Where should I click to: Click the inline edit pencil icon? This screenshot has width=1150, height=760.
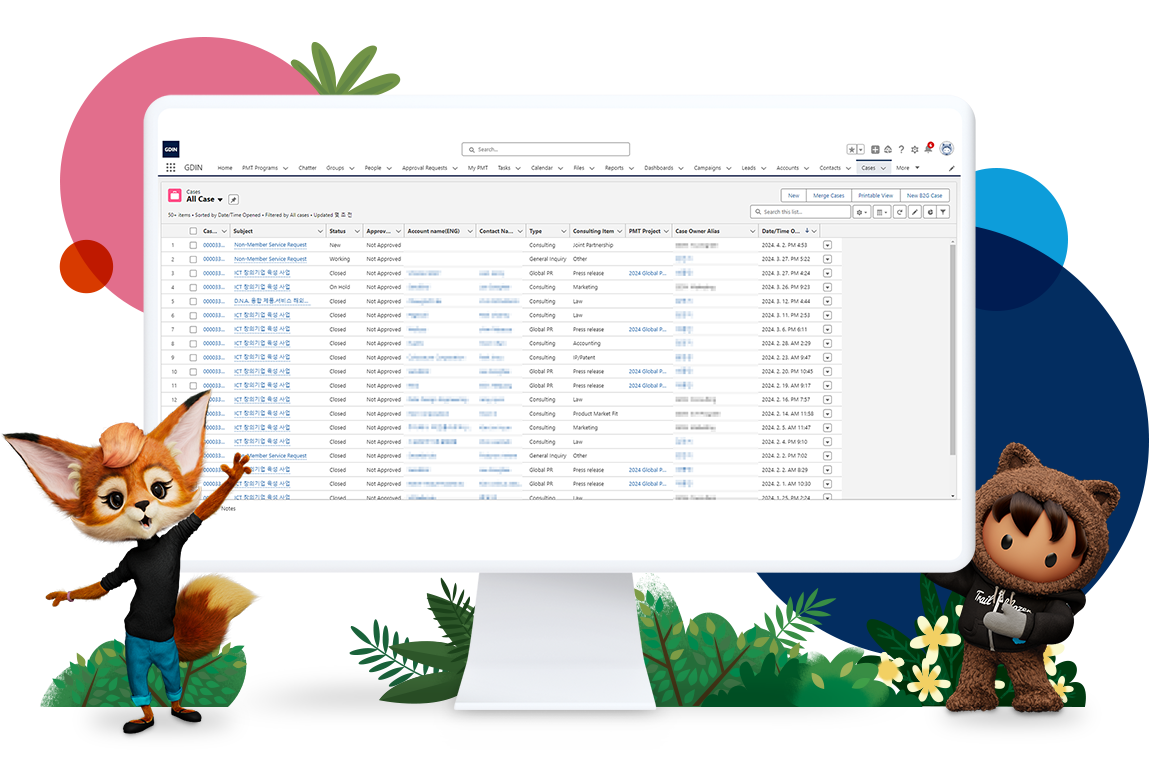915,212
